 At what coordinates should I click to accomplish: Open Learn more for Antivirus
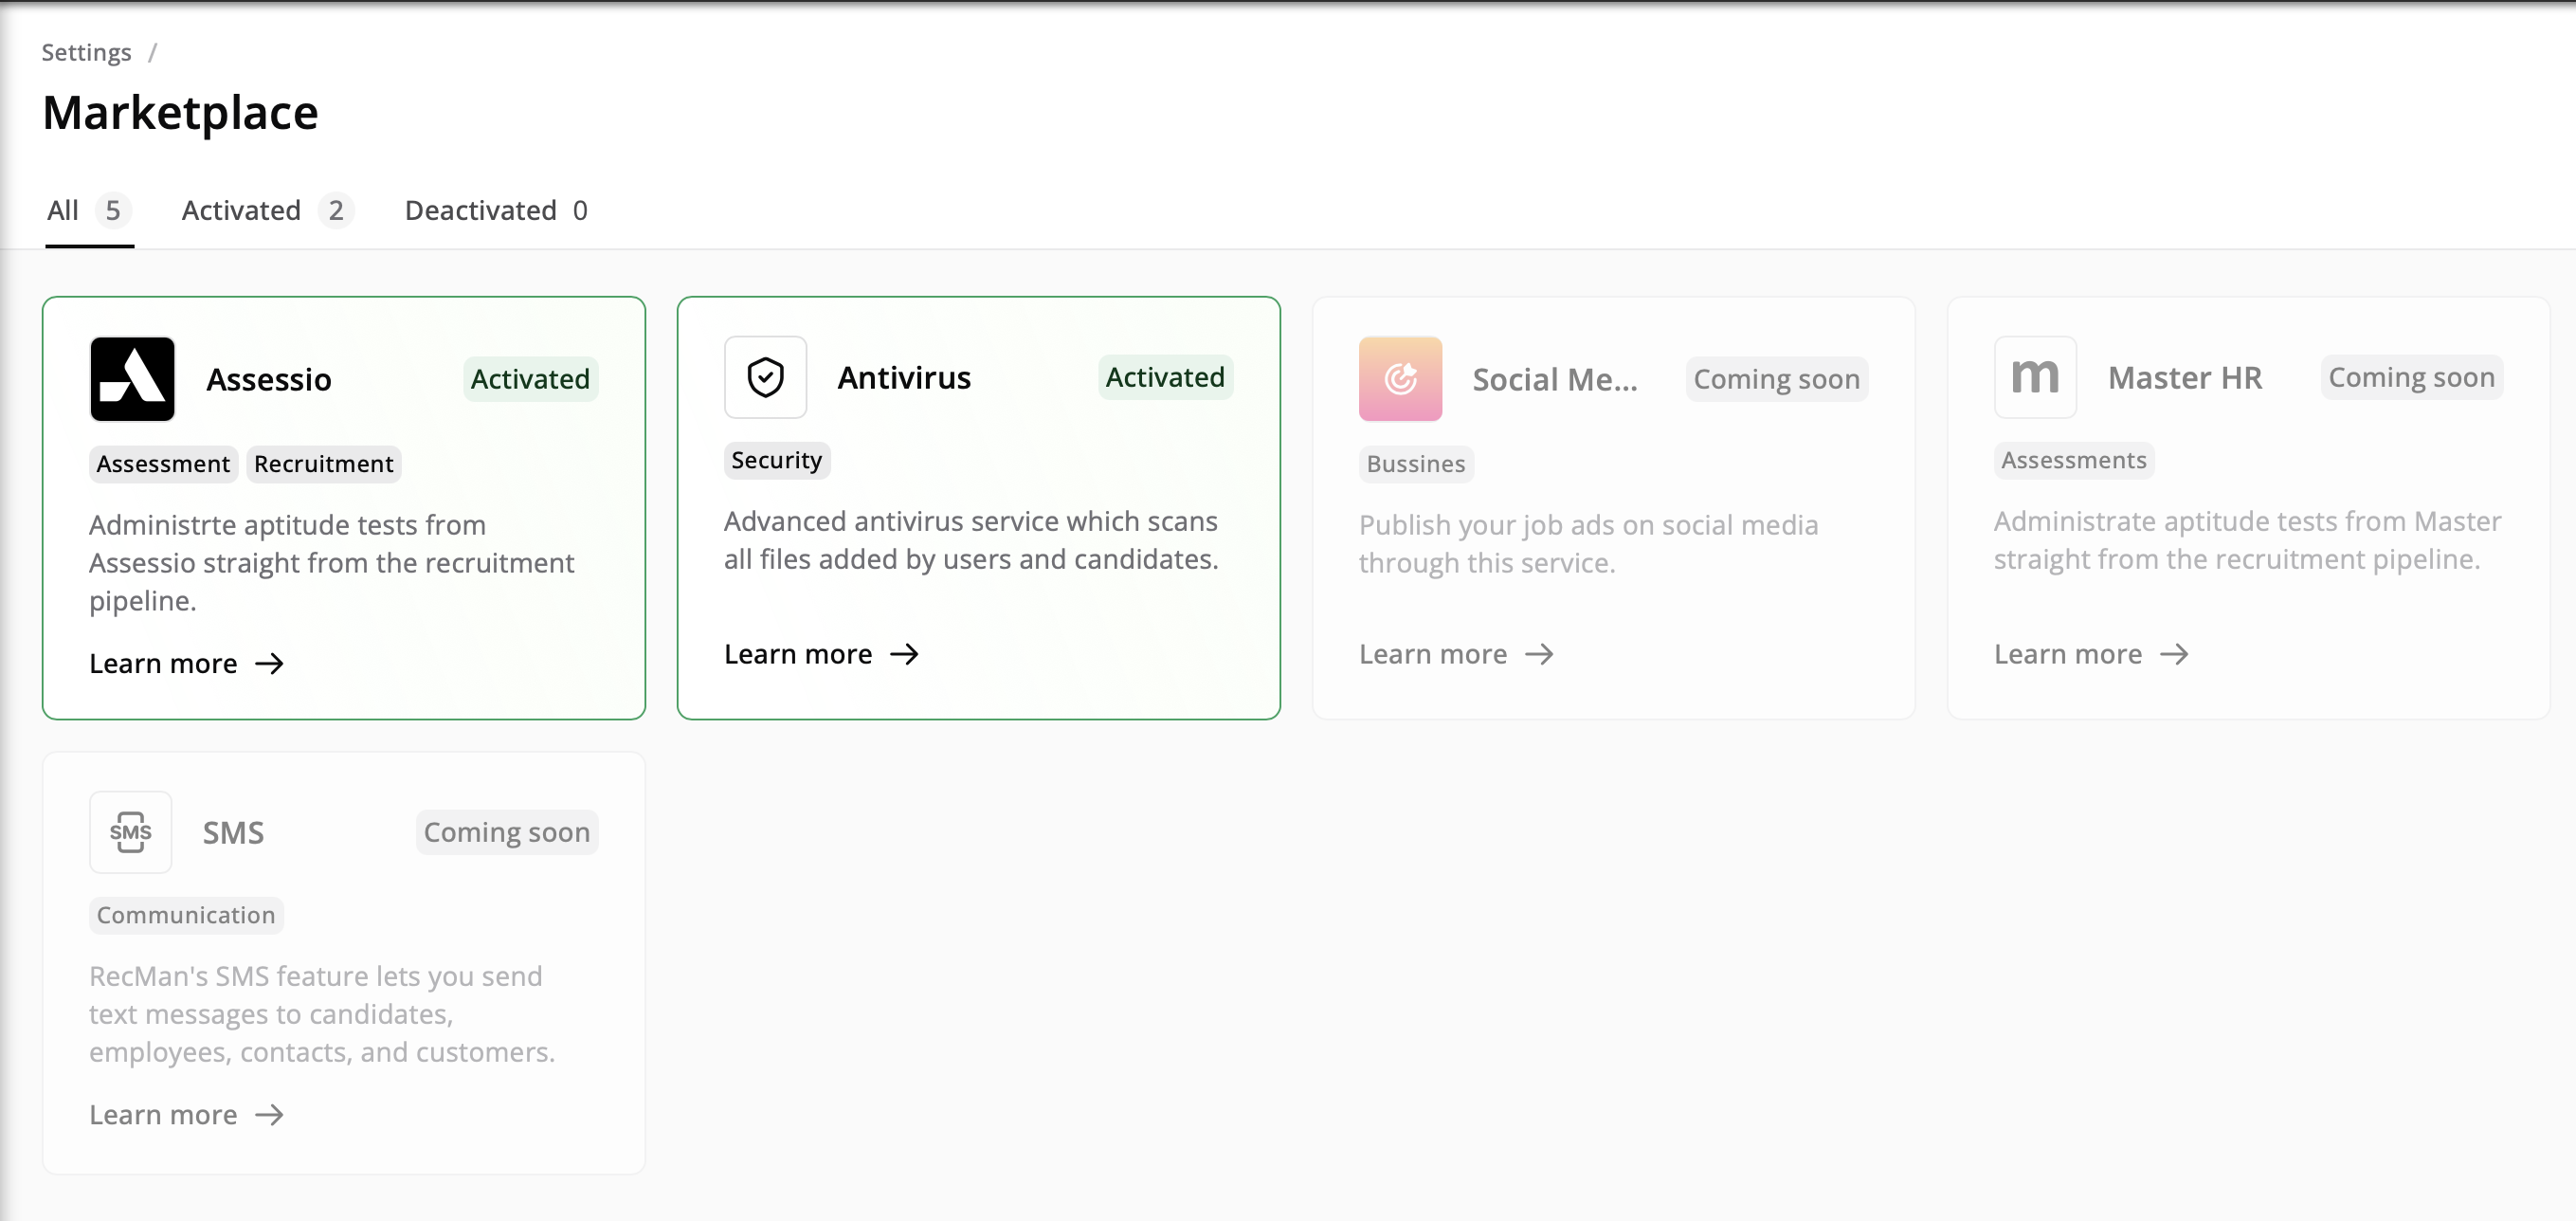[x=798, y=654]
